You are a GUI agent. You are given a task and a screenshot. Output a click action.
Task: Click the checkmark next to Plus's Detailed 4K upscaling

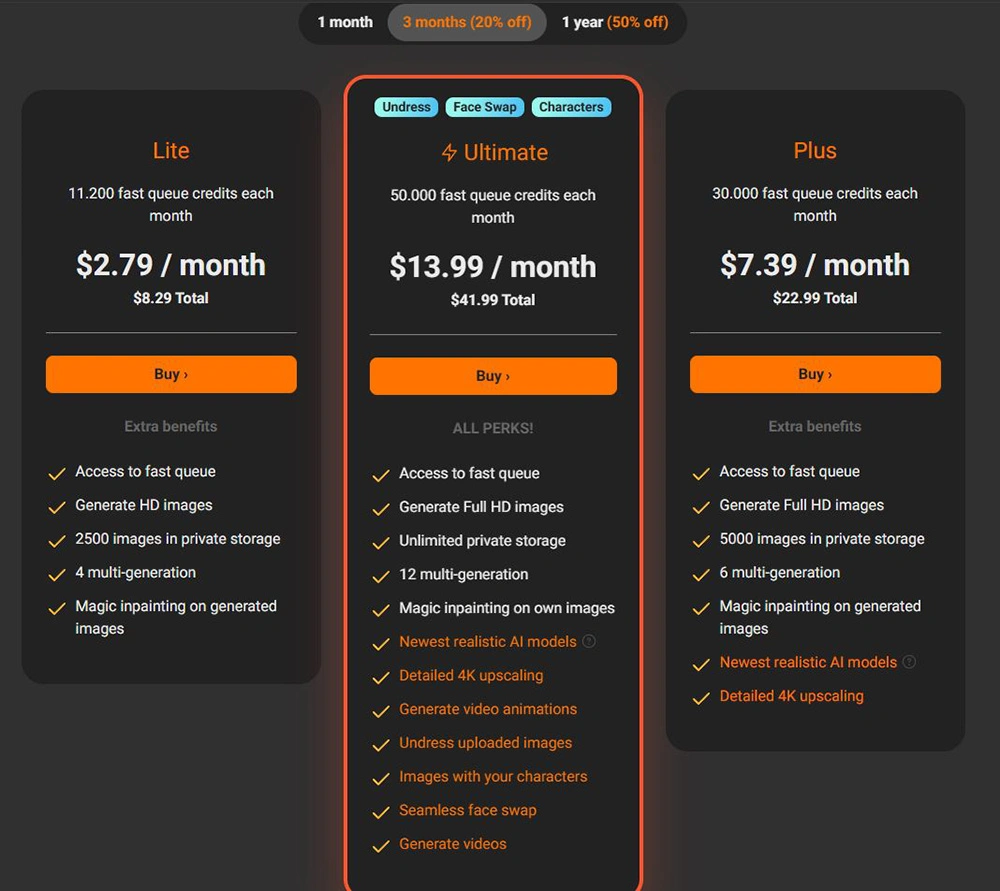(701, 696)
